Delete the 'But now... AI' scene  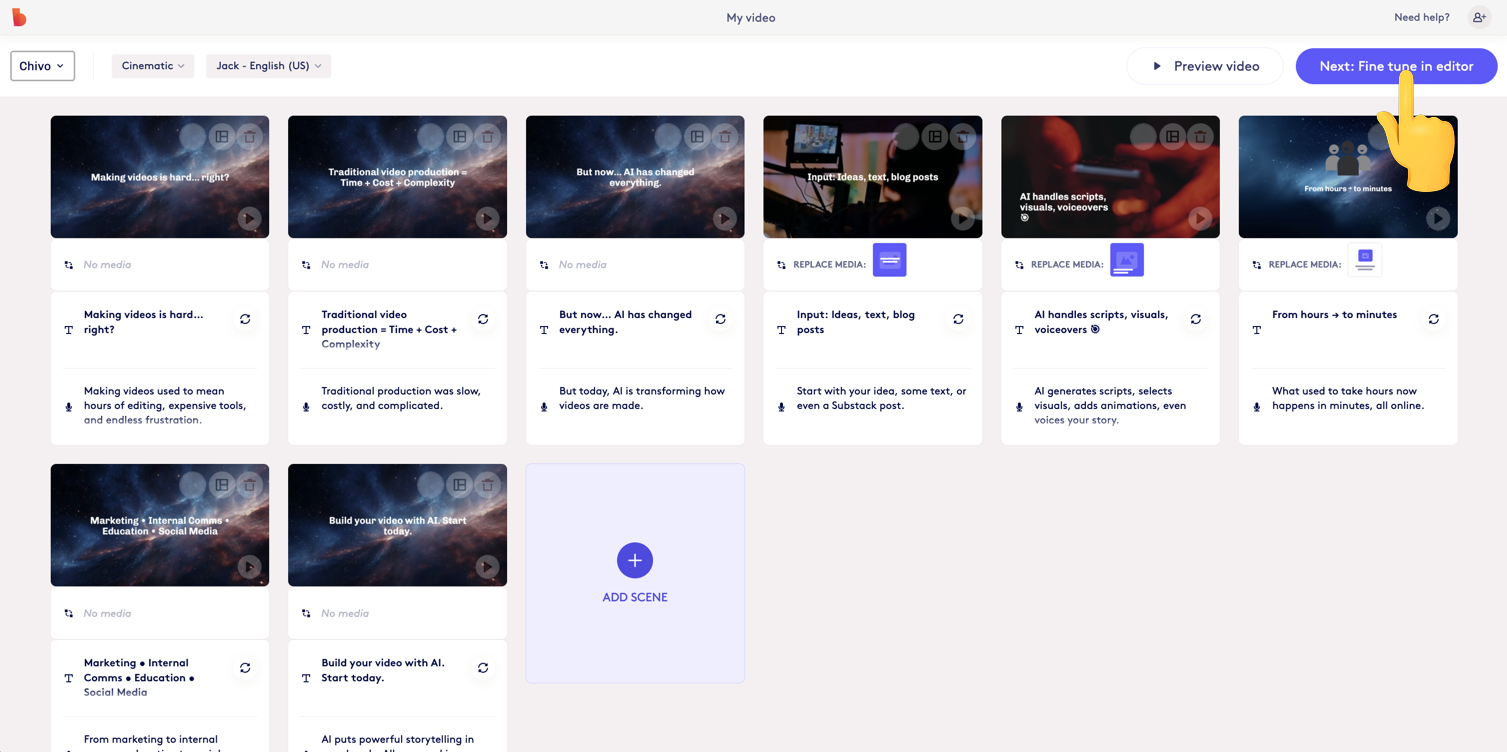click(725, 136)
